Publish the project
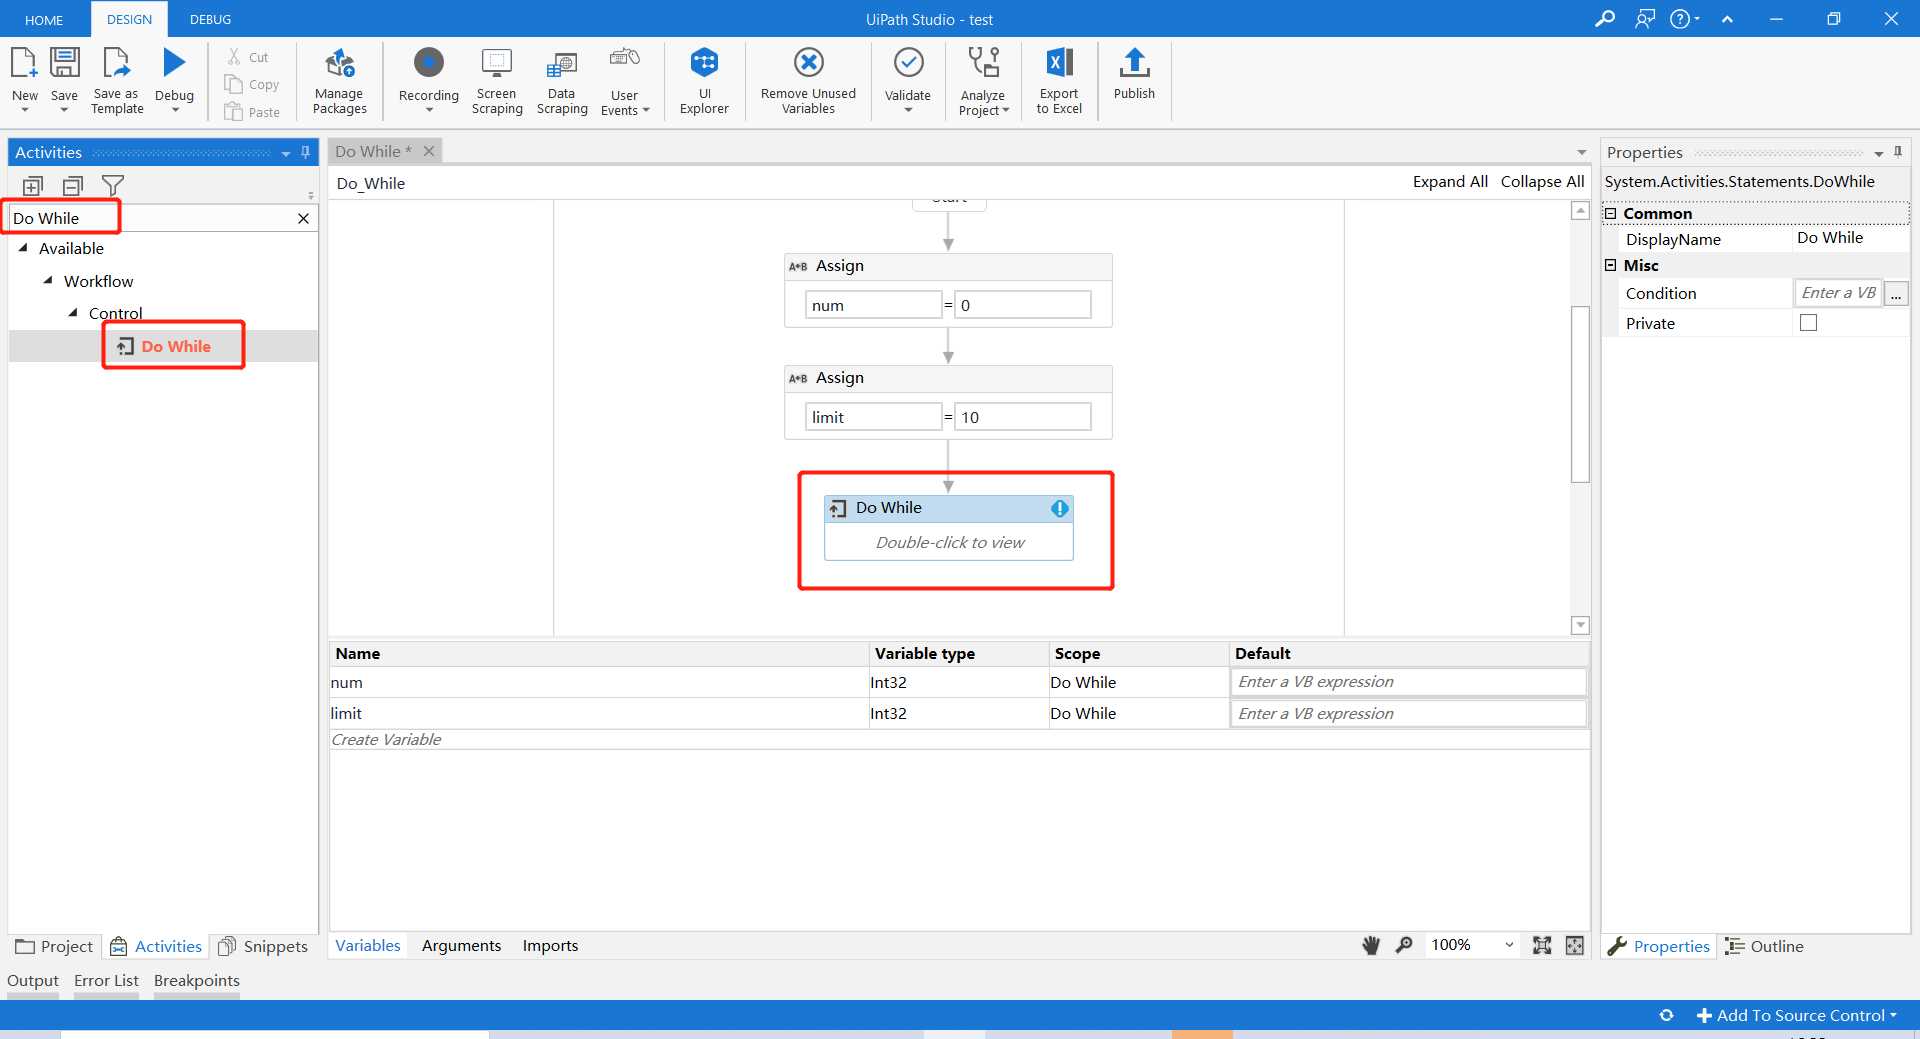 (1134, 74)
